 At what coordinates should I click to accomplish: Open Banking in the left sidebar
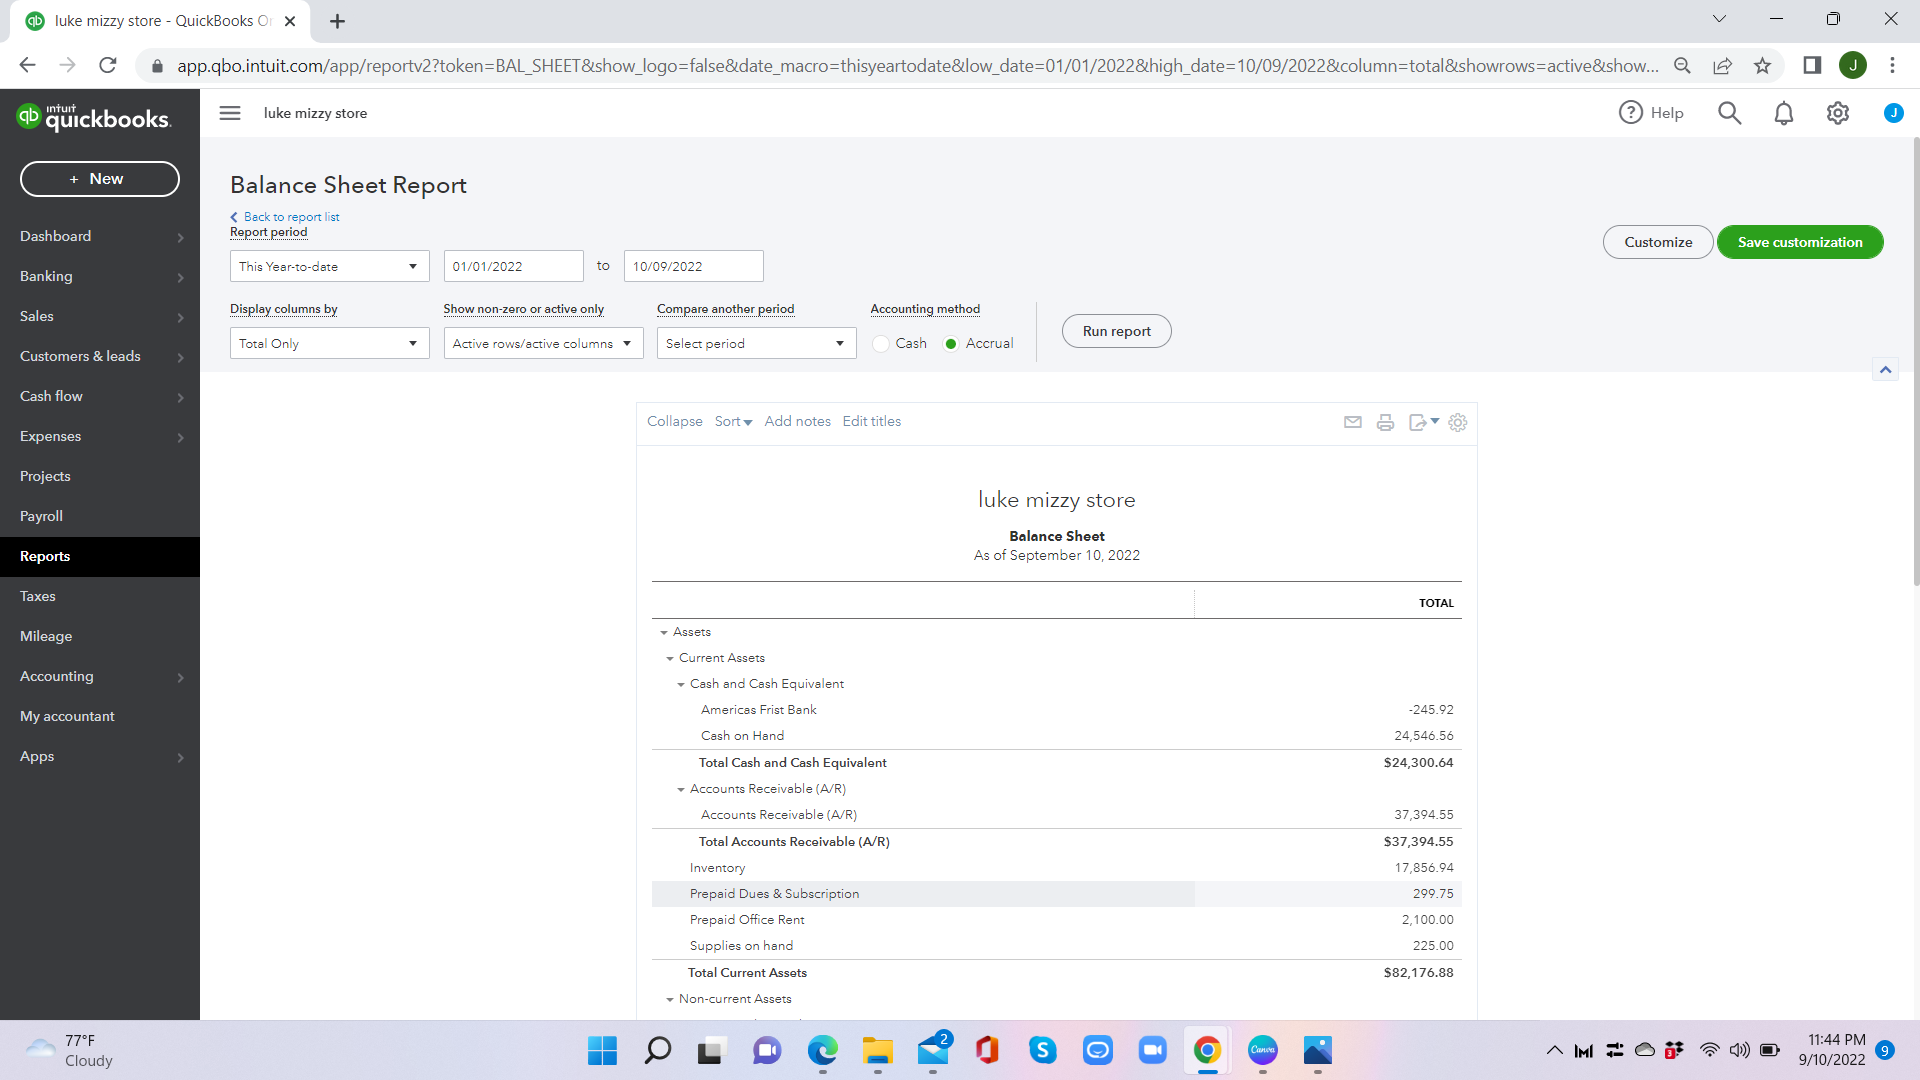pos(46,276)
